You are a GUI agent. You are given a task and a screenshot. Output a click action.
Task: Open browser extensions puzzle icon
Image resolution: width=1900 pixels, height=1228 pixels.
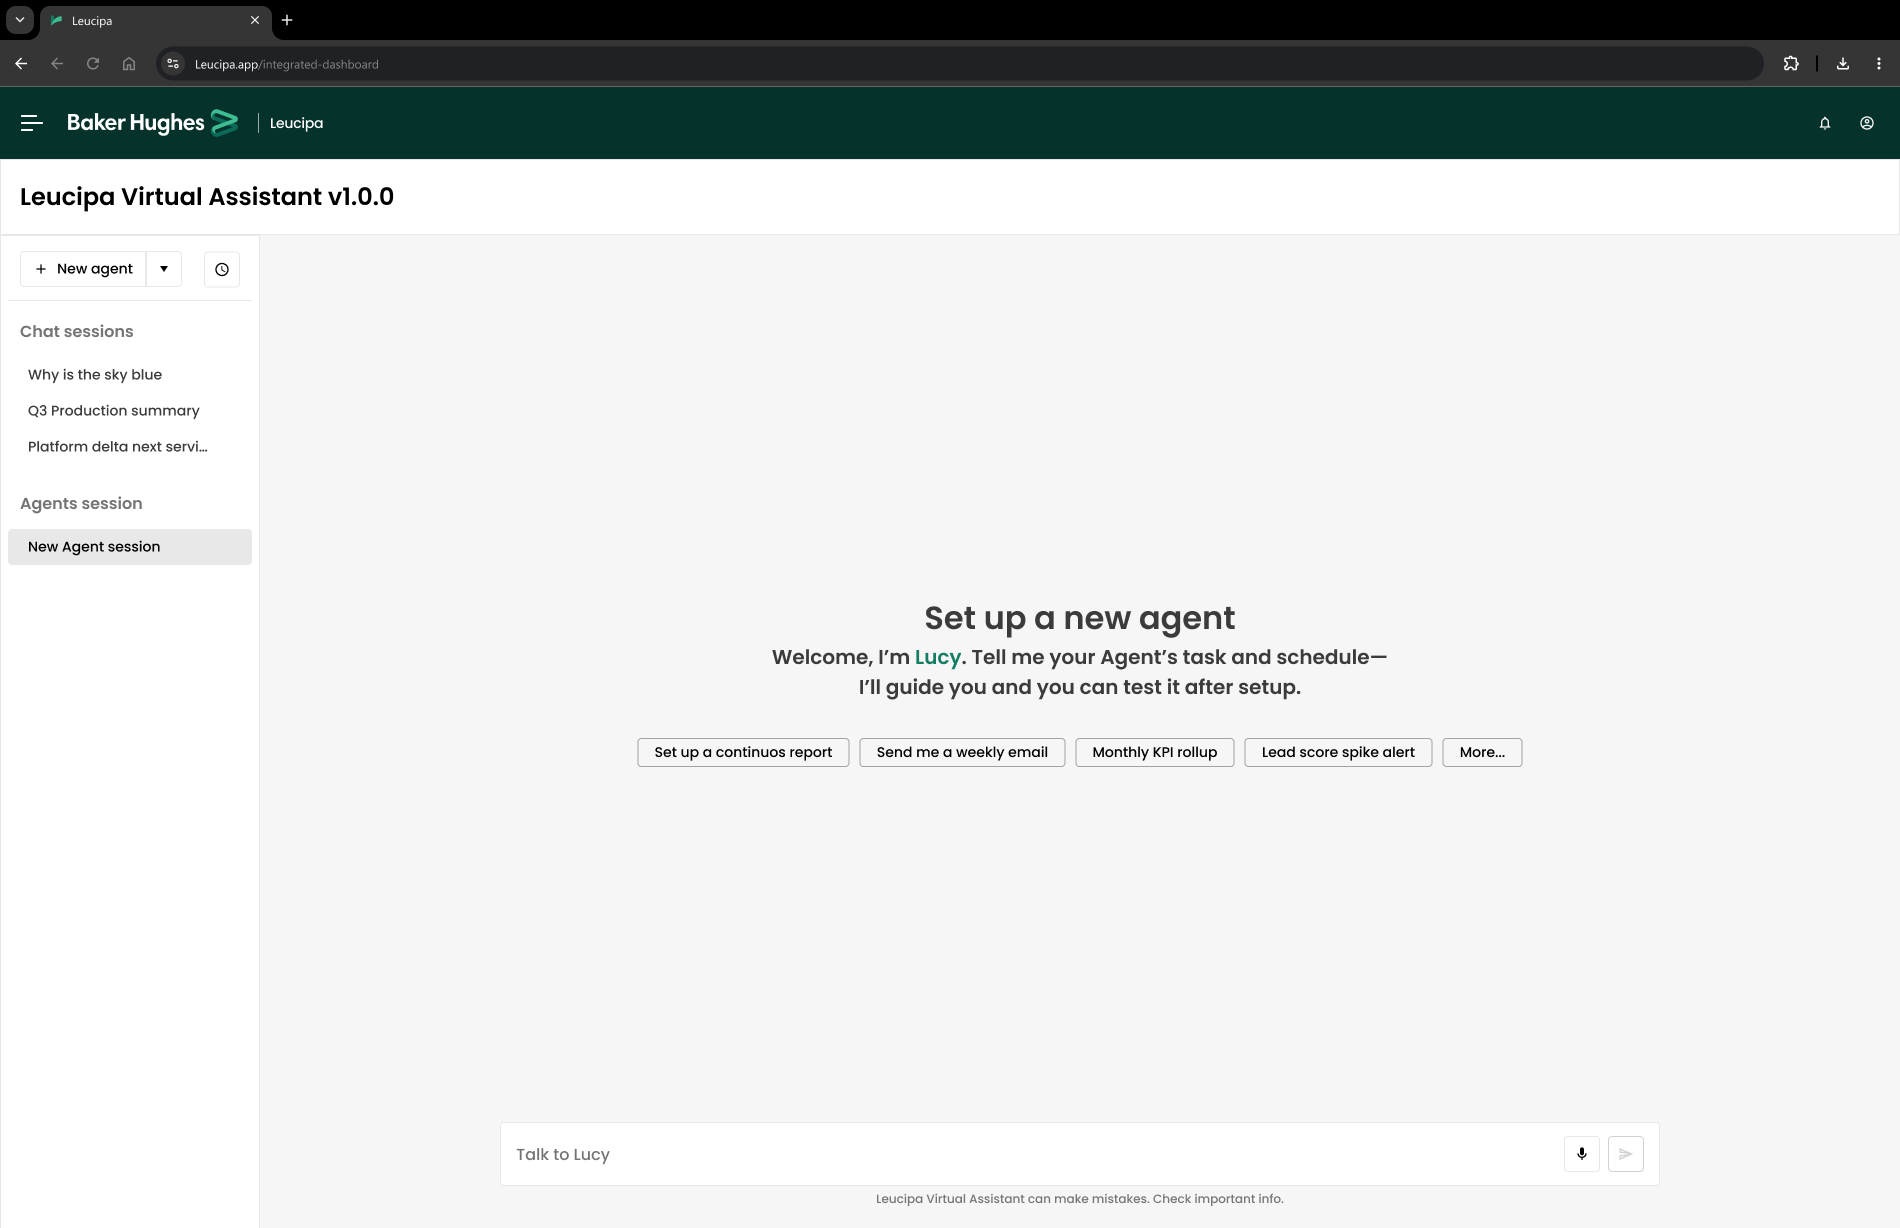tap(1791, 64)
